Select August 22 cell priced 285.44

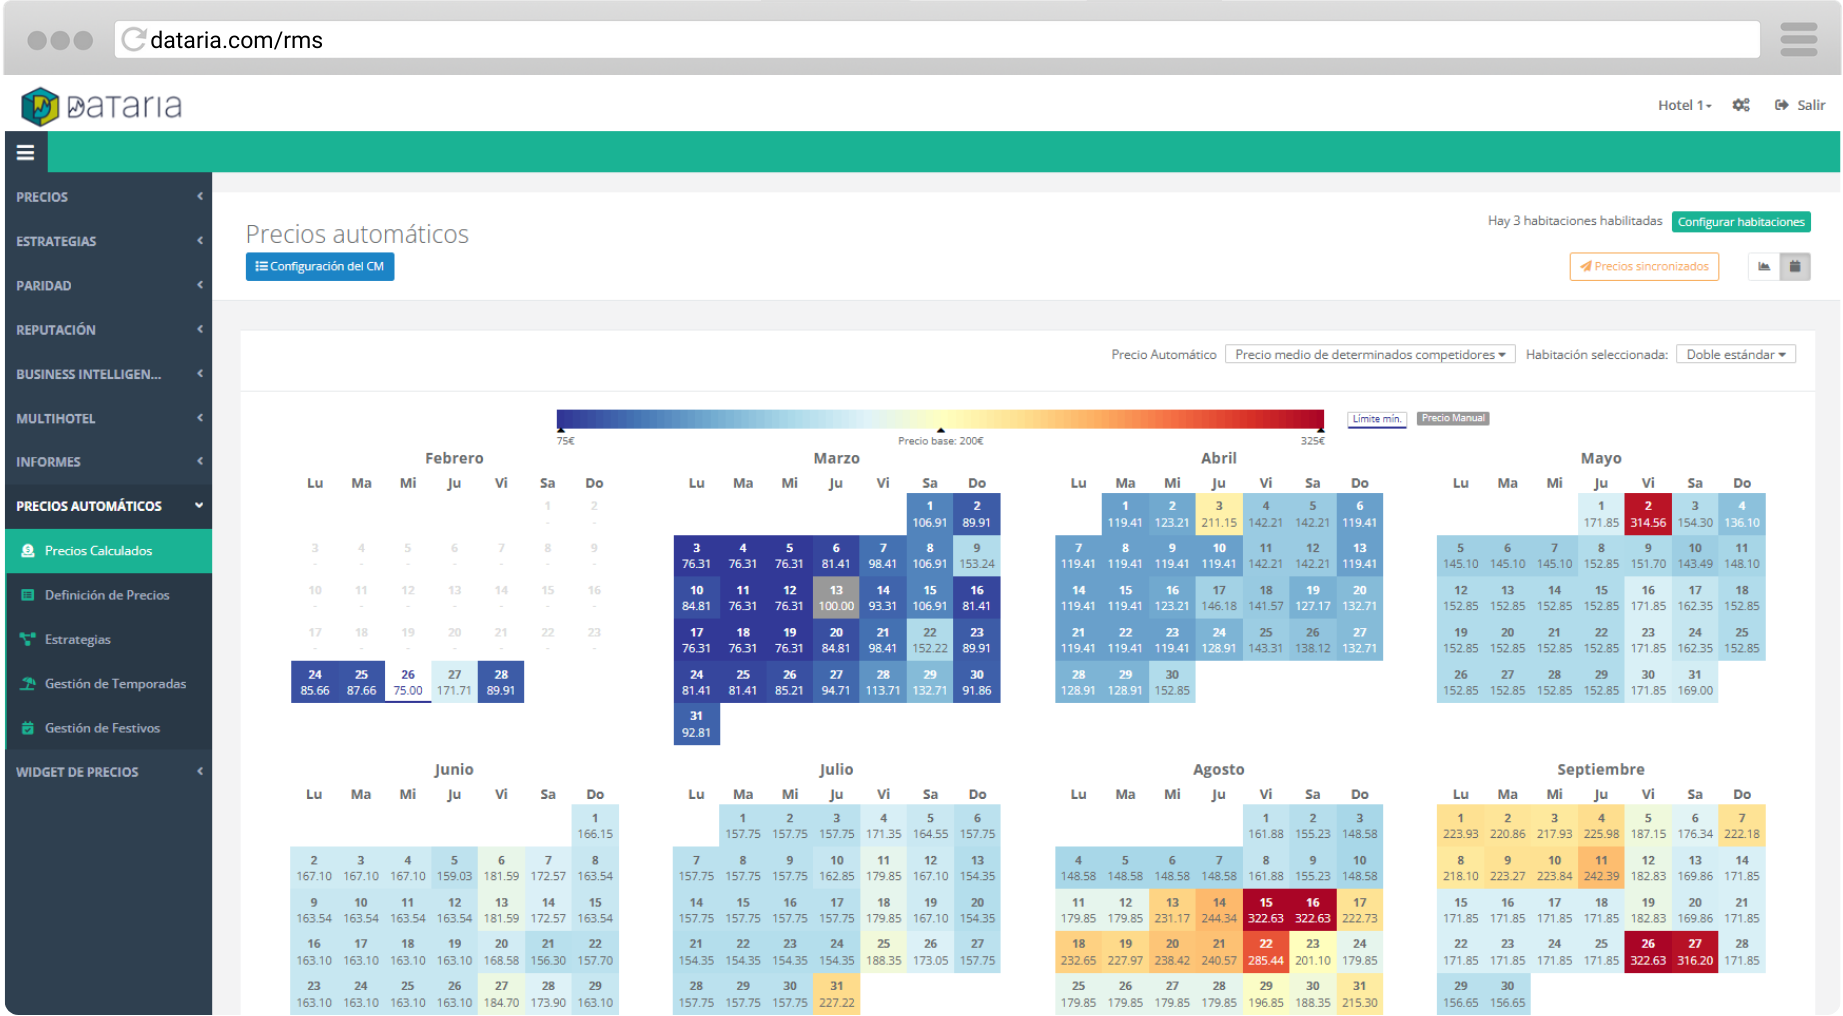[1266, 952]
